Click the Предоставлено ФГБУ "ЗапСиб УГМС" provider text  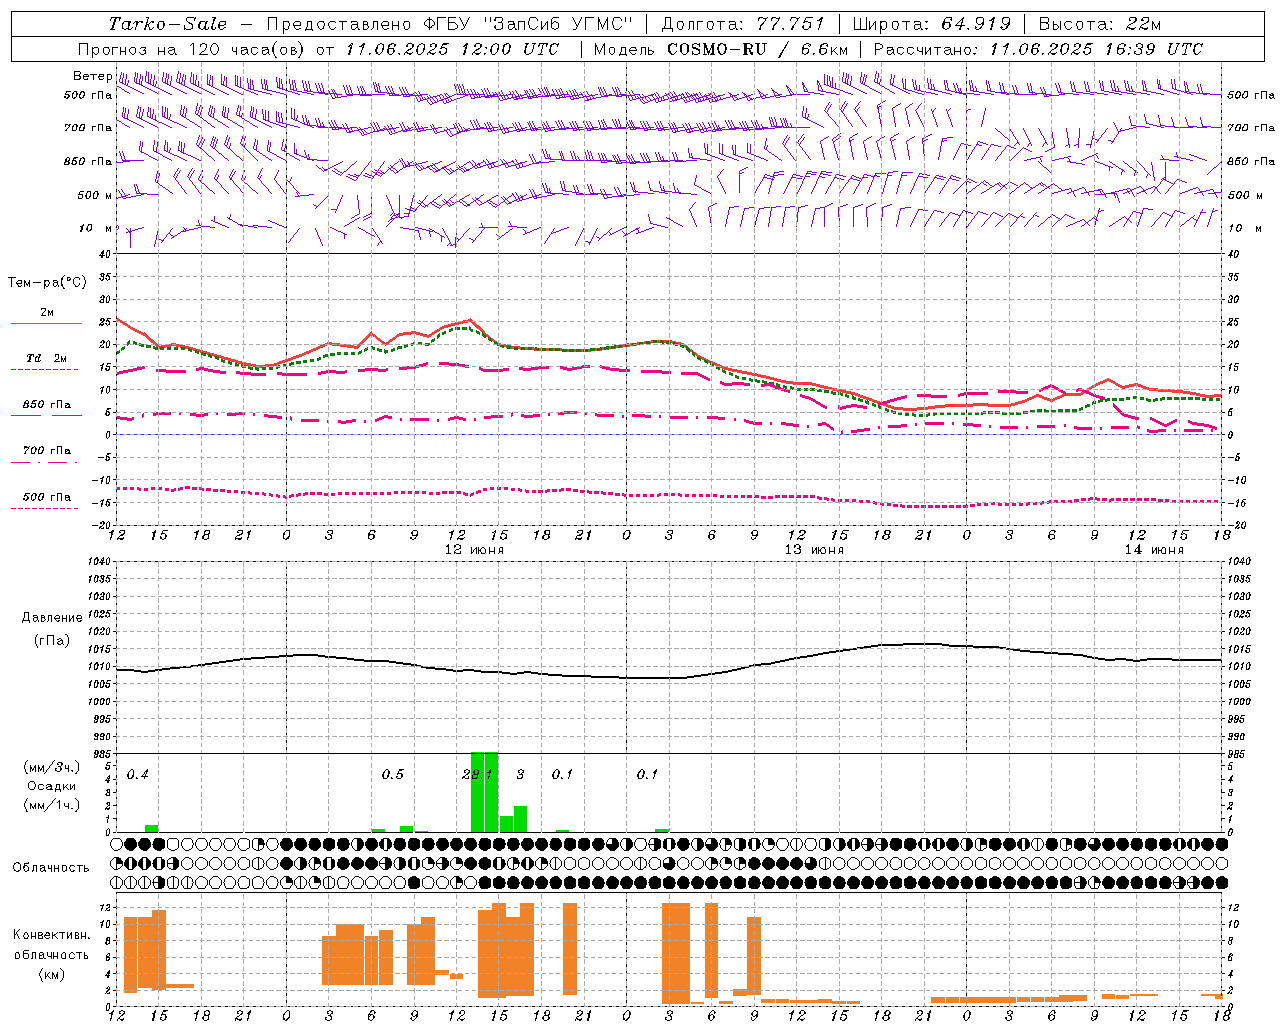450,24
